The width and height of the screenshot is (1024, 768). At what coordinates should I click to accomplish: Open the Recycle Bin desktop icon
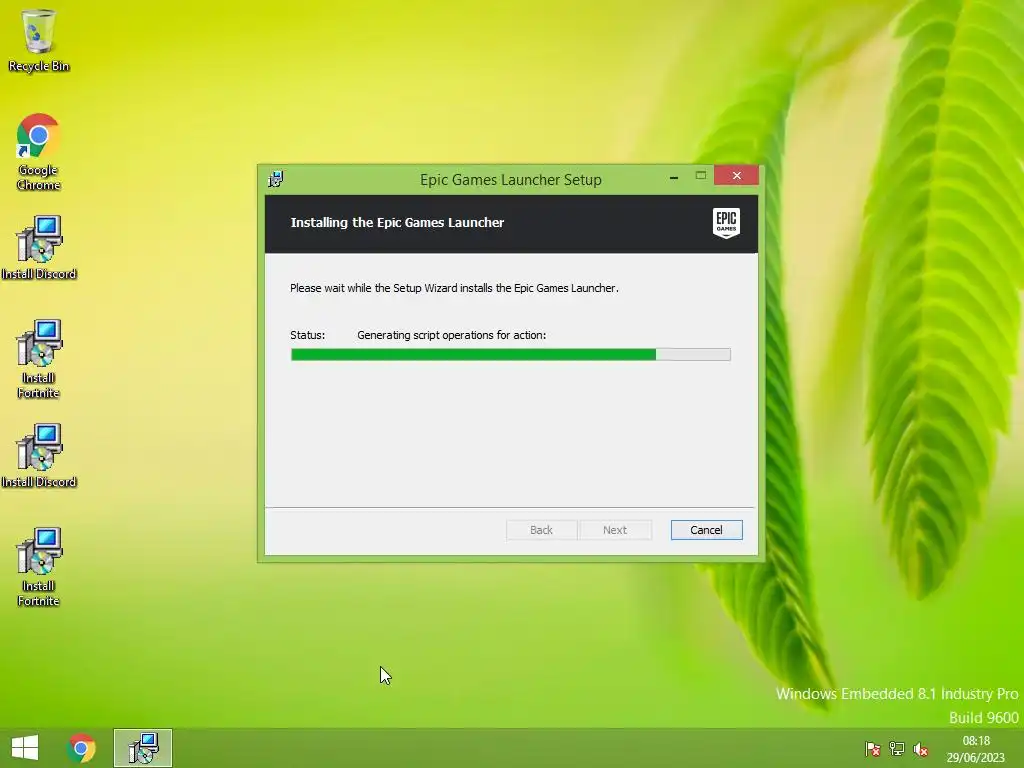coord(39,40)
